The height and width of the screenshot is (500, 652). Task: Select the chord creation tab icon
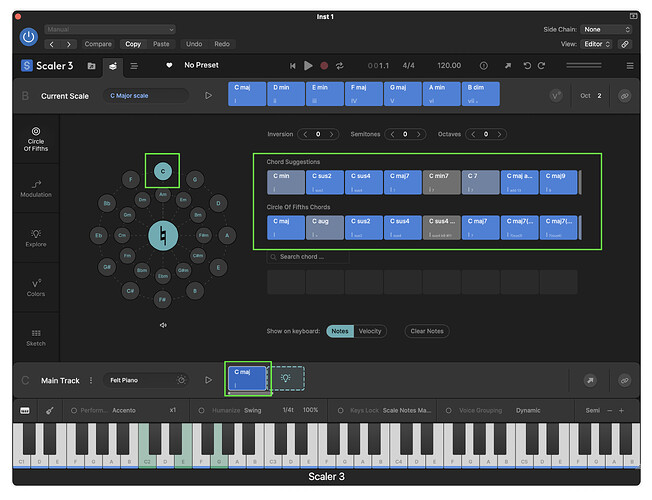coord(113,66)
